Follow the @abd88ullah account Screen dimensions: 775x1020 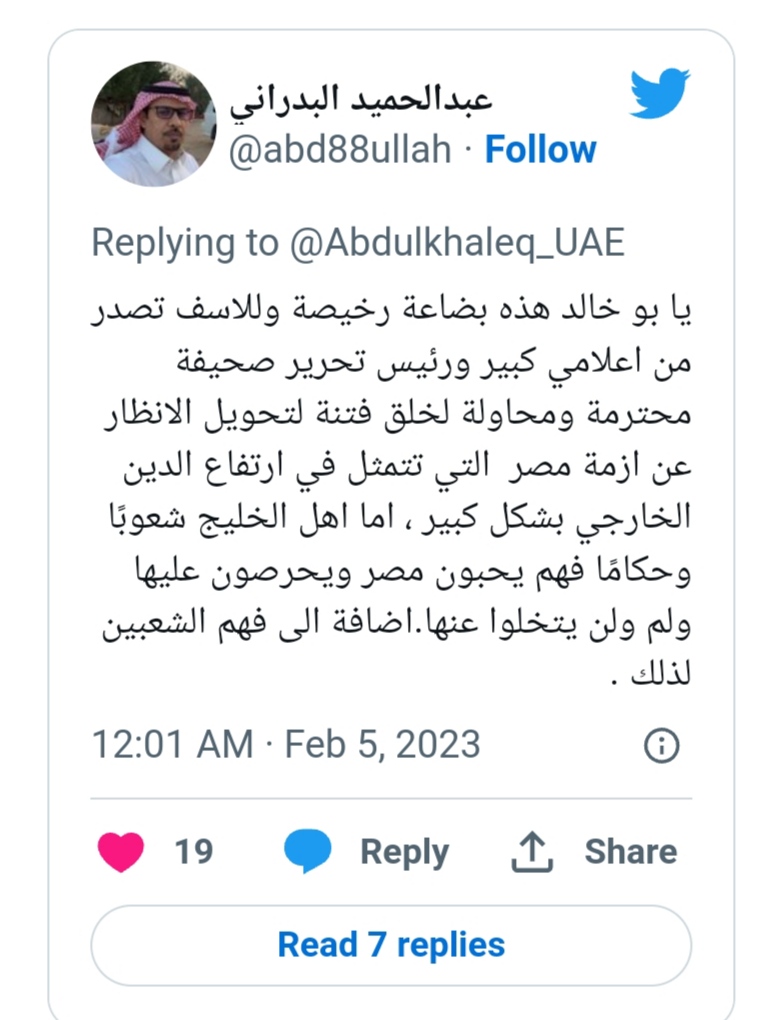540,150
